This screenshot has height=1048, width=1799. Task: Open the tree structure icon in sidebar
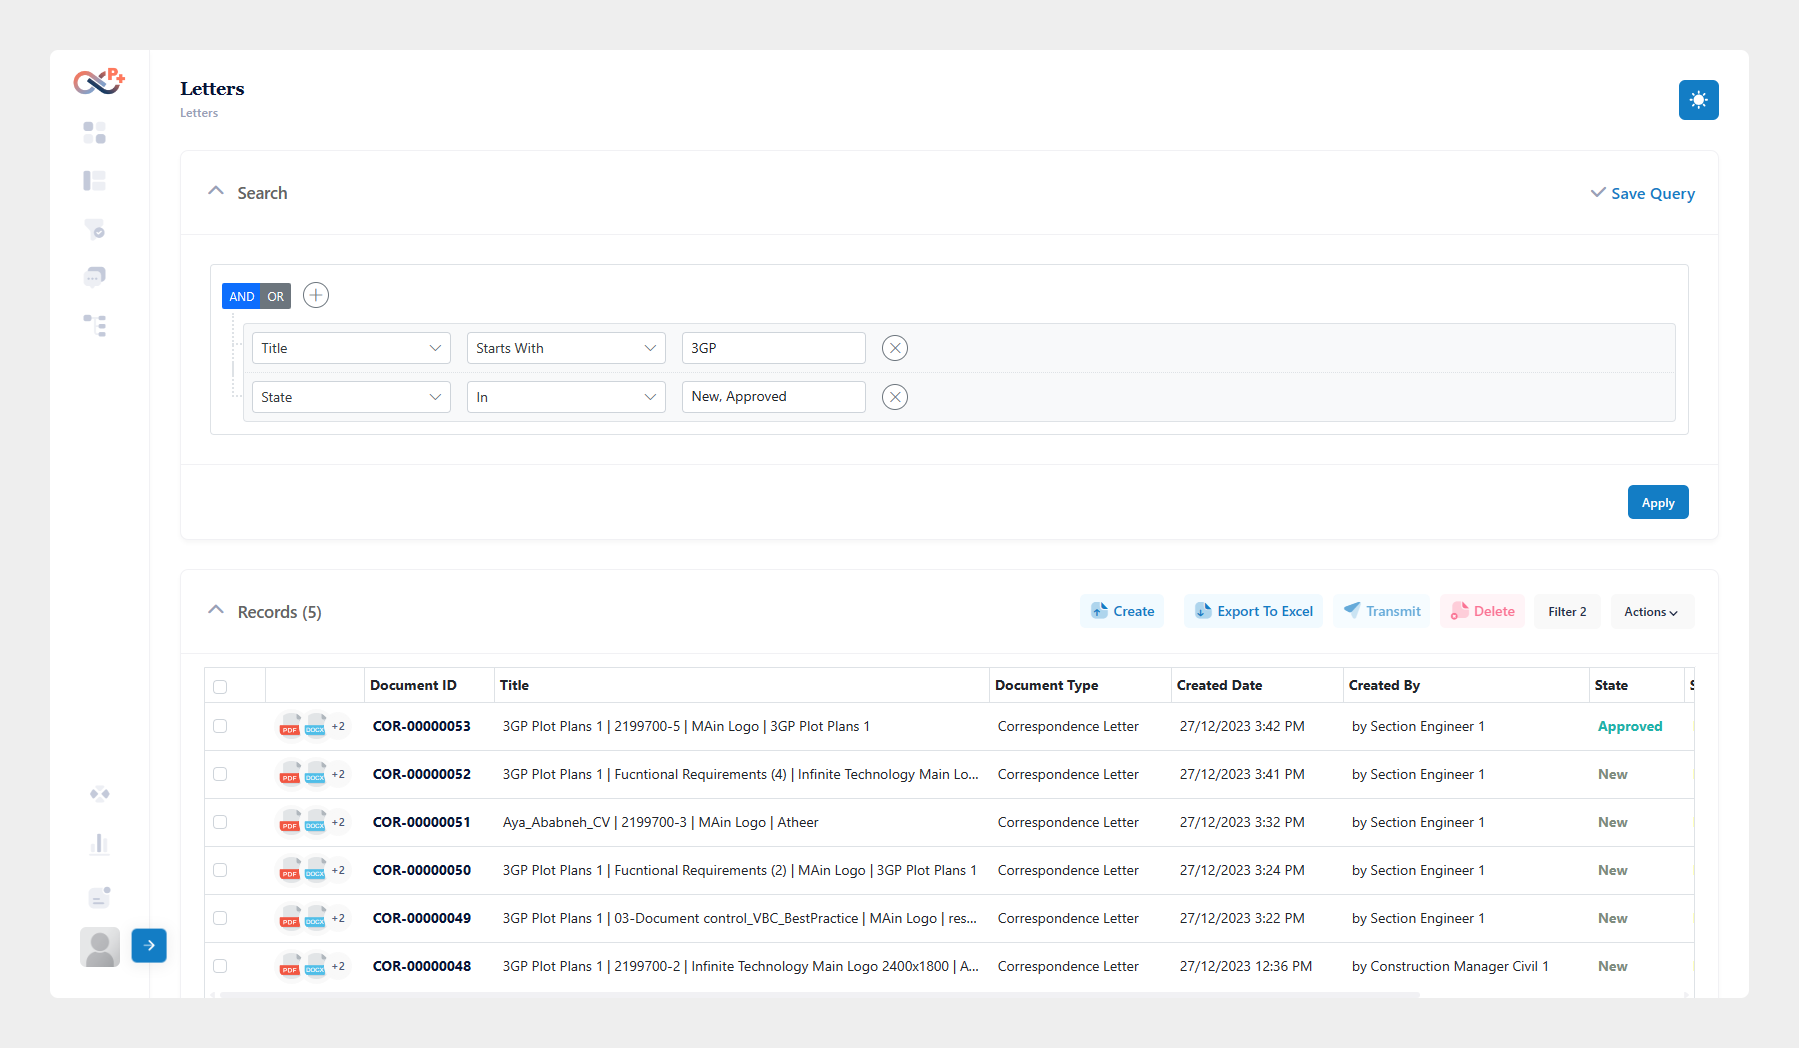[x=95, y=325]
